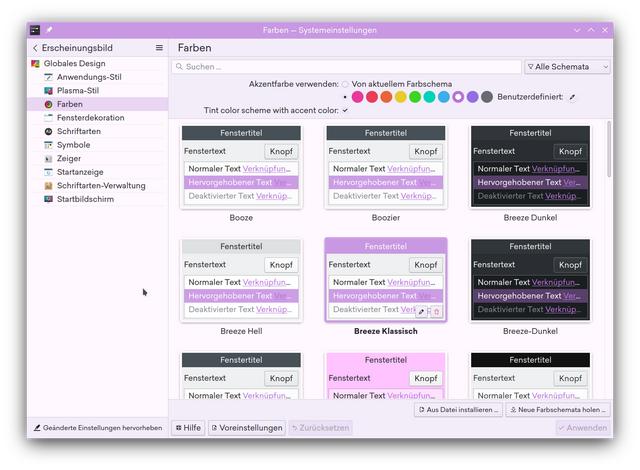Click the trash delete icon on Breeze Klassisch
Screen dimensions: 640x470
pos(436,312)
